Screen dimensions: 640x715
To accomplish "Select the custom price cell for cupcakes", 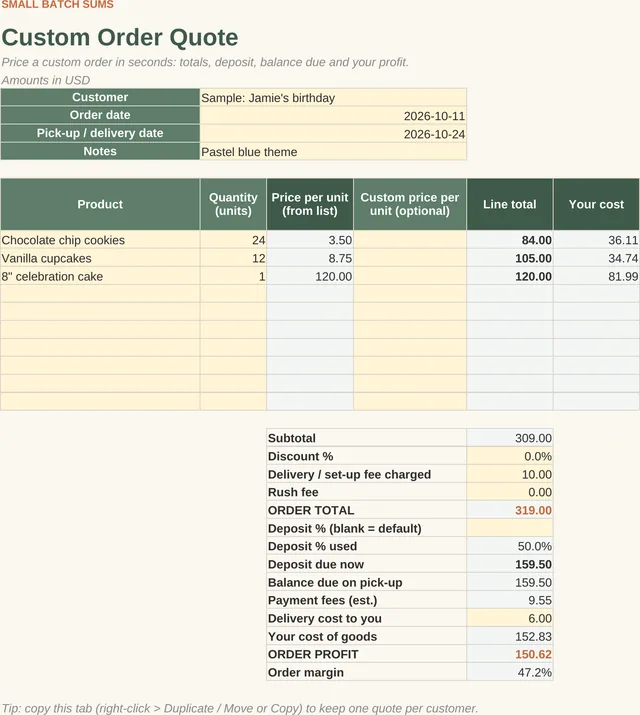I will [x=410, y=258].
